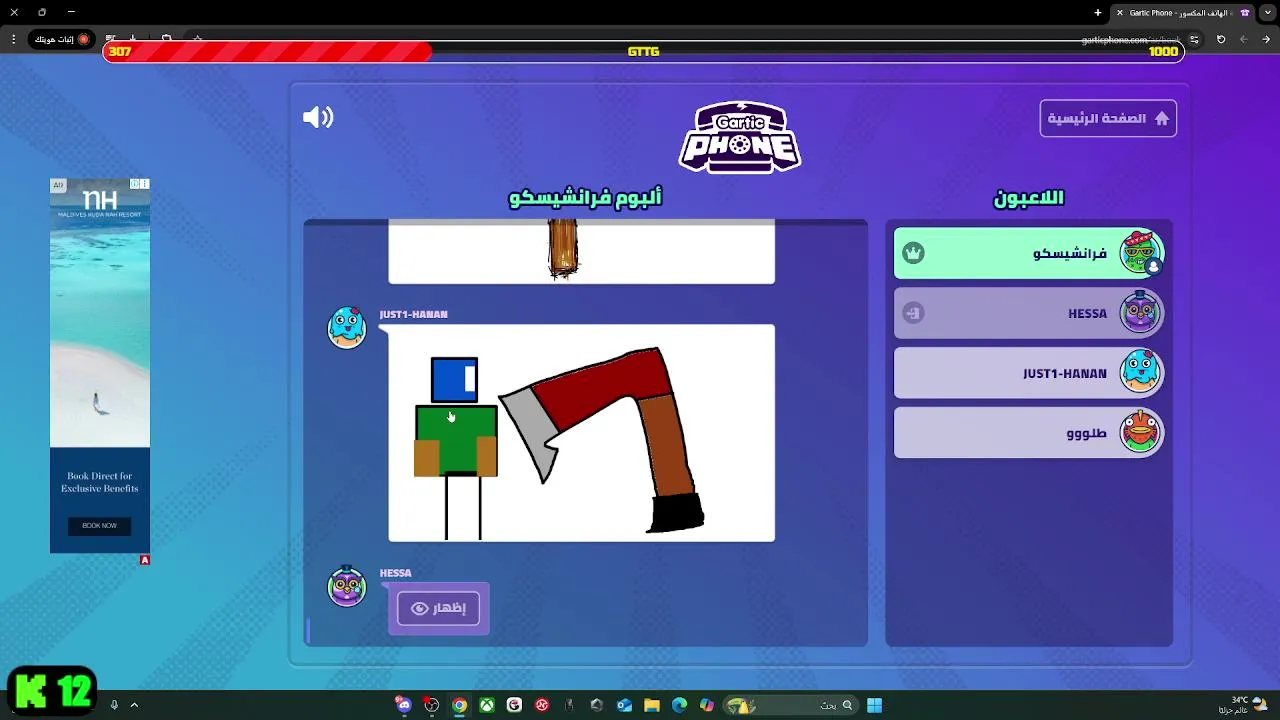Open File Explorer in the taskbar
This screenshot has width=1280, height=720.
tap(652, 705)
